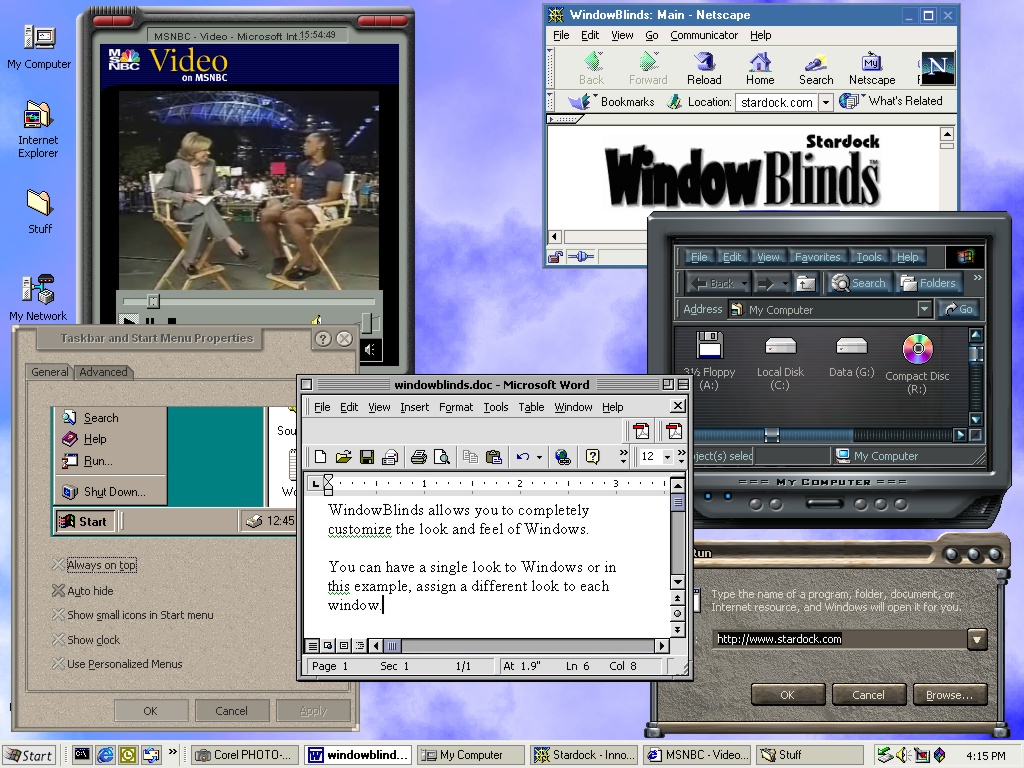This screenshot has height=768, width=1024.
Task: Toggle the Auto hide option
Action: pyautogui.click(x=60, y=590)
